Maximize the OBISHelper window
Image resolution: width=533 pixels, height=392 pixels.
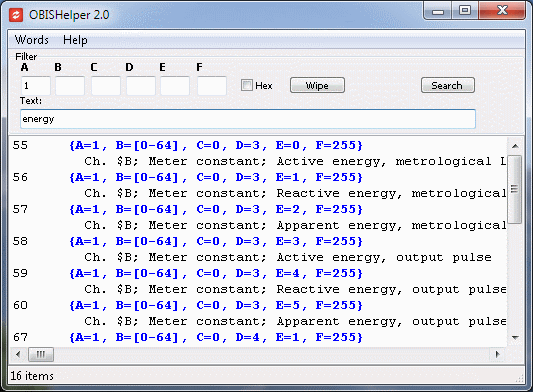coord(465,11)
